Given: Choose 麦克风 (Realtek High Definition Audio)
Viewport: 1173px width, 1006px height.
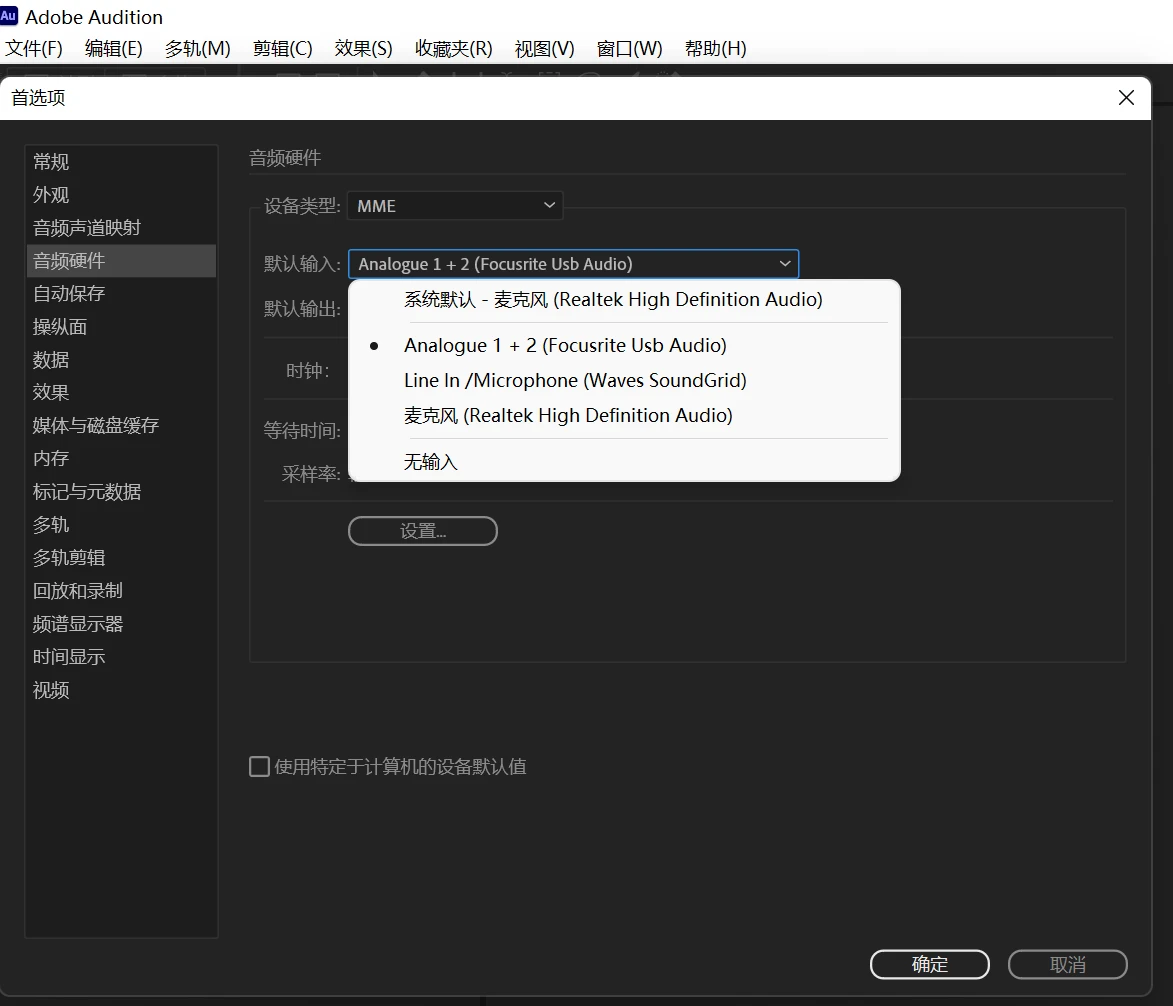Looking at the screenshot, I should pyautogui.click(x=625, y=416).
